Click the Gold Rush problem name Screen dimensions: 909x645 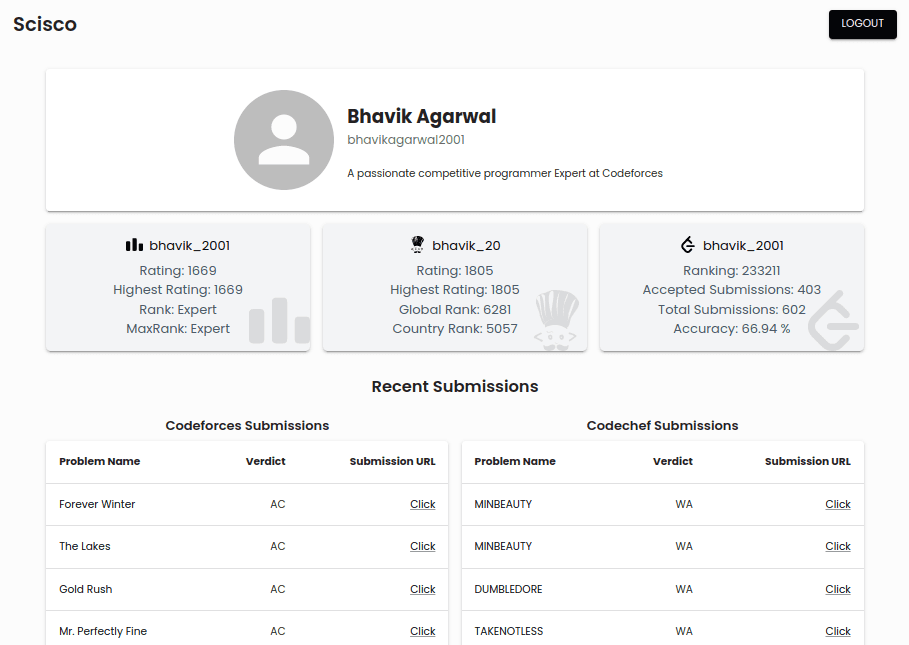[x=86, y=589]
